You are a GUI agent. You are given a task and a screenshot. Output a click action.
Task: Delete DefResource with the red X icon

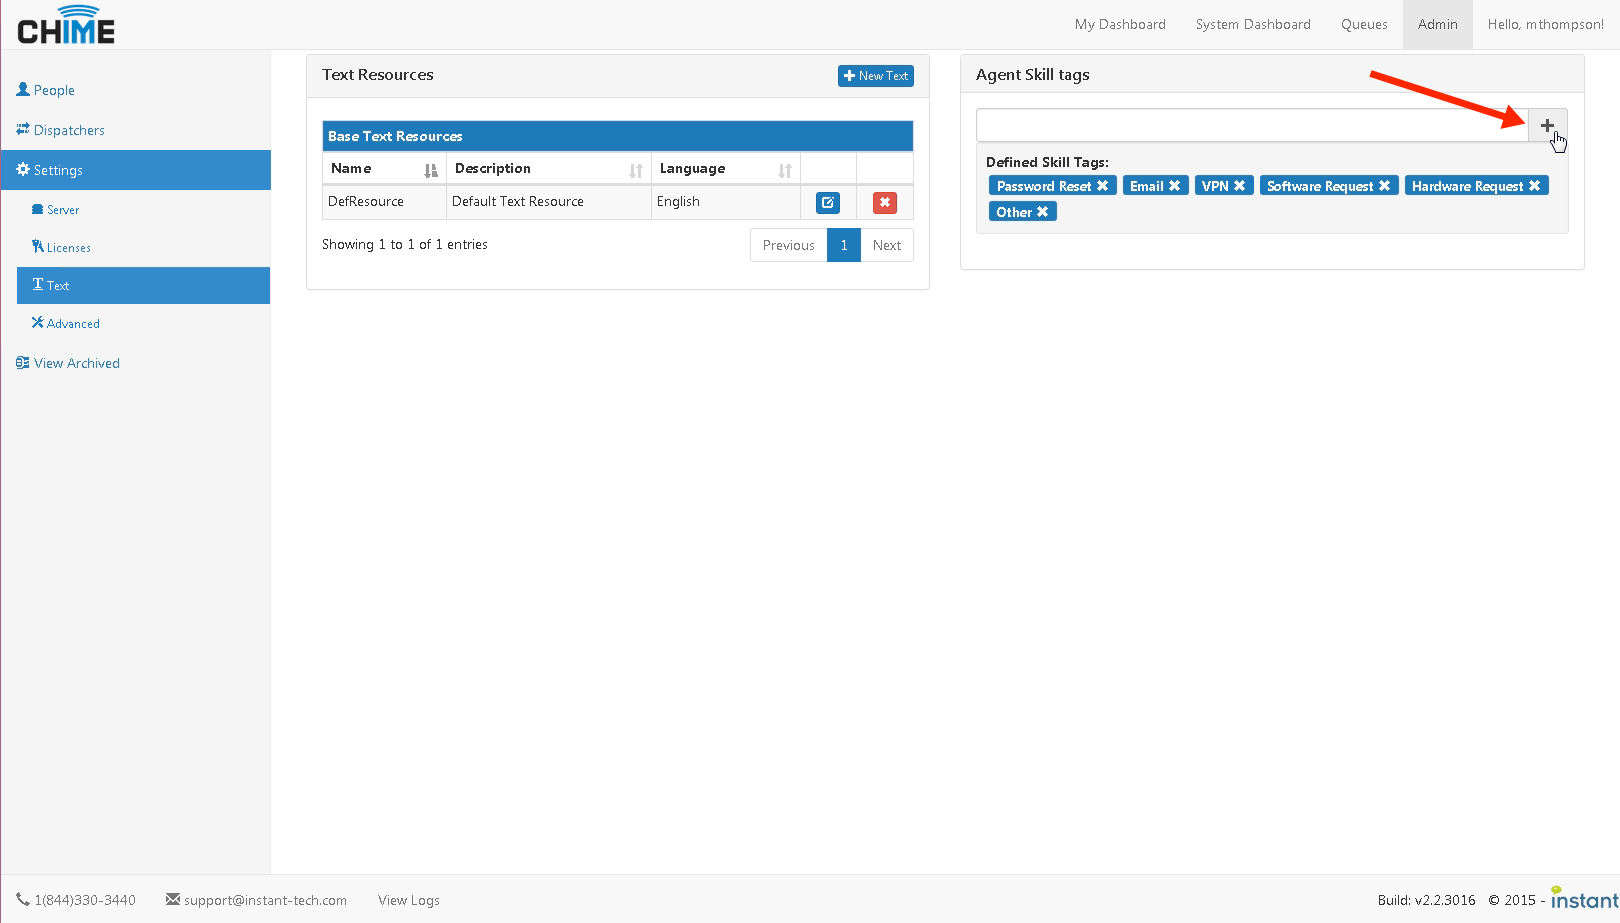[884, 203]
